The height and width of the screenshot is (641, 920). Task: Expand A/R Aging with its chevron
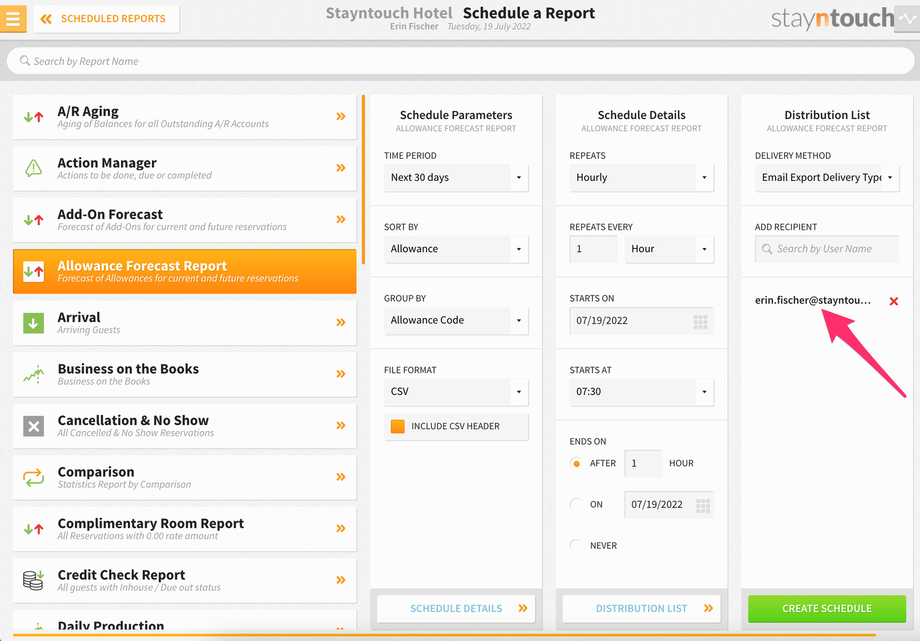coord(340,116)
